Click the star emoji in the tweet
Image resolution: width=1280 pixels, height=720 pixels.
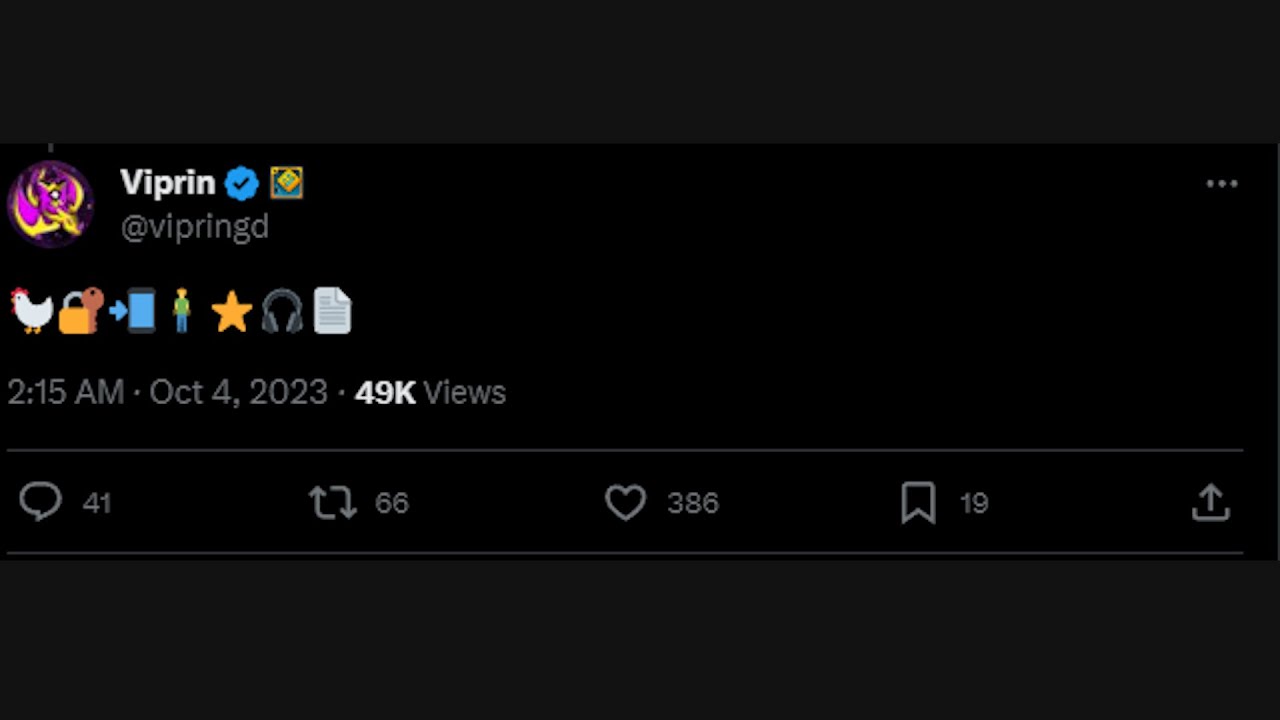coord(232,312)
